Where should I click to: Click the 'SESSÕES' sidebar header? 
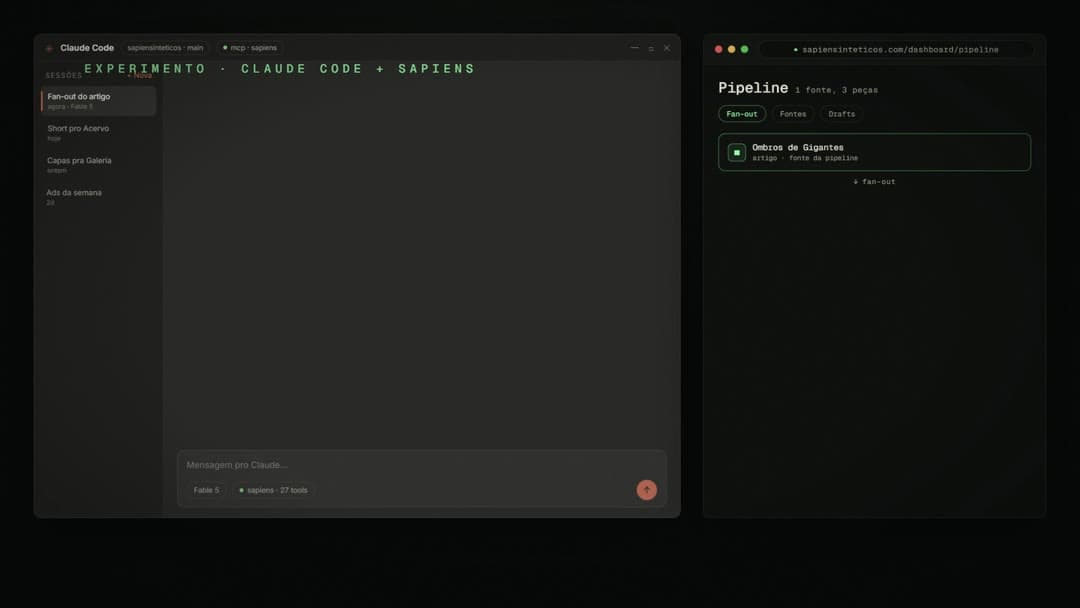[x=64, y=76]
